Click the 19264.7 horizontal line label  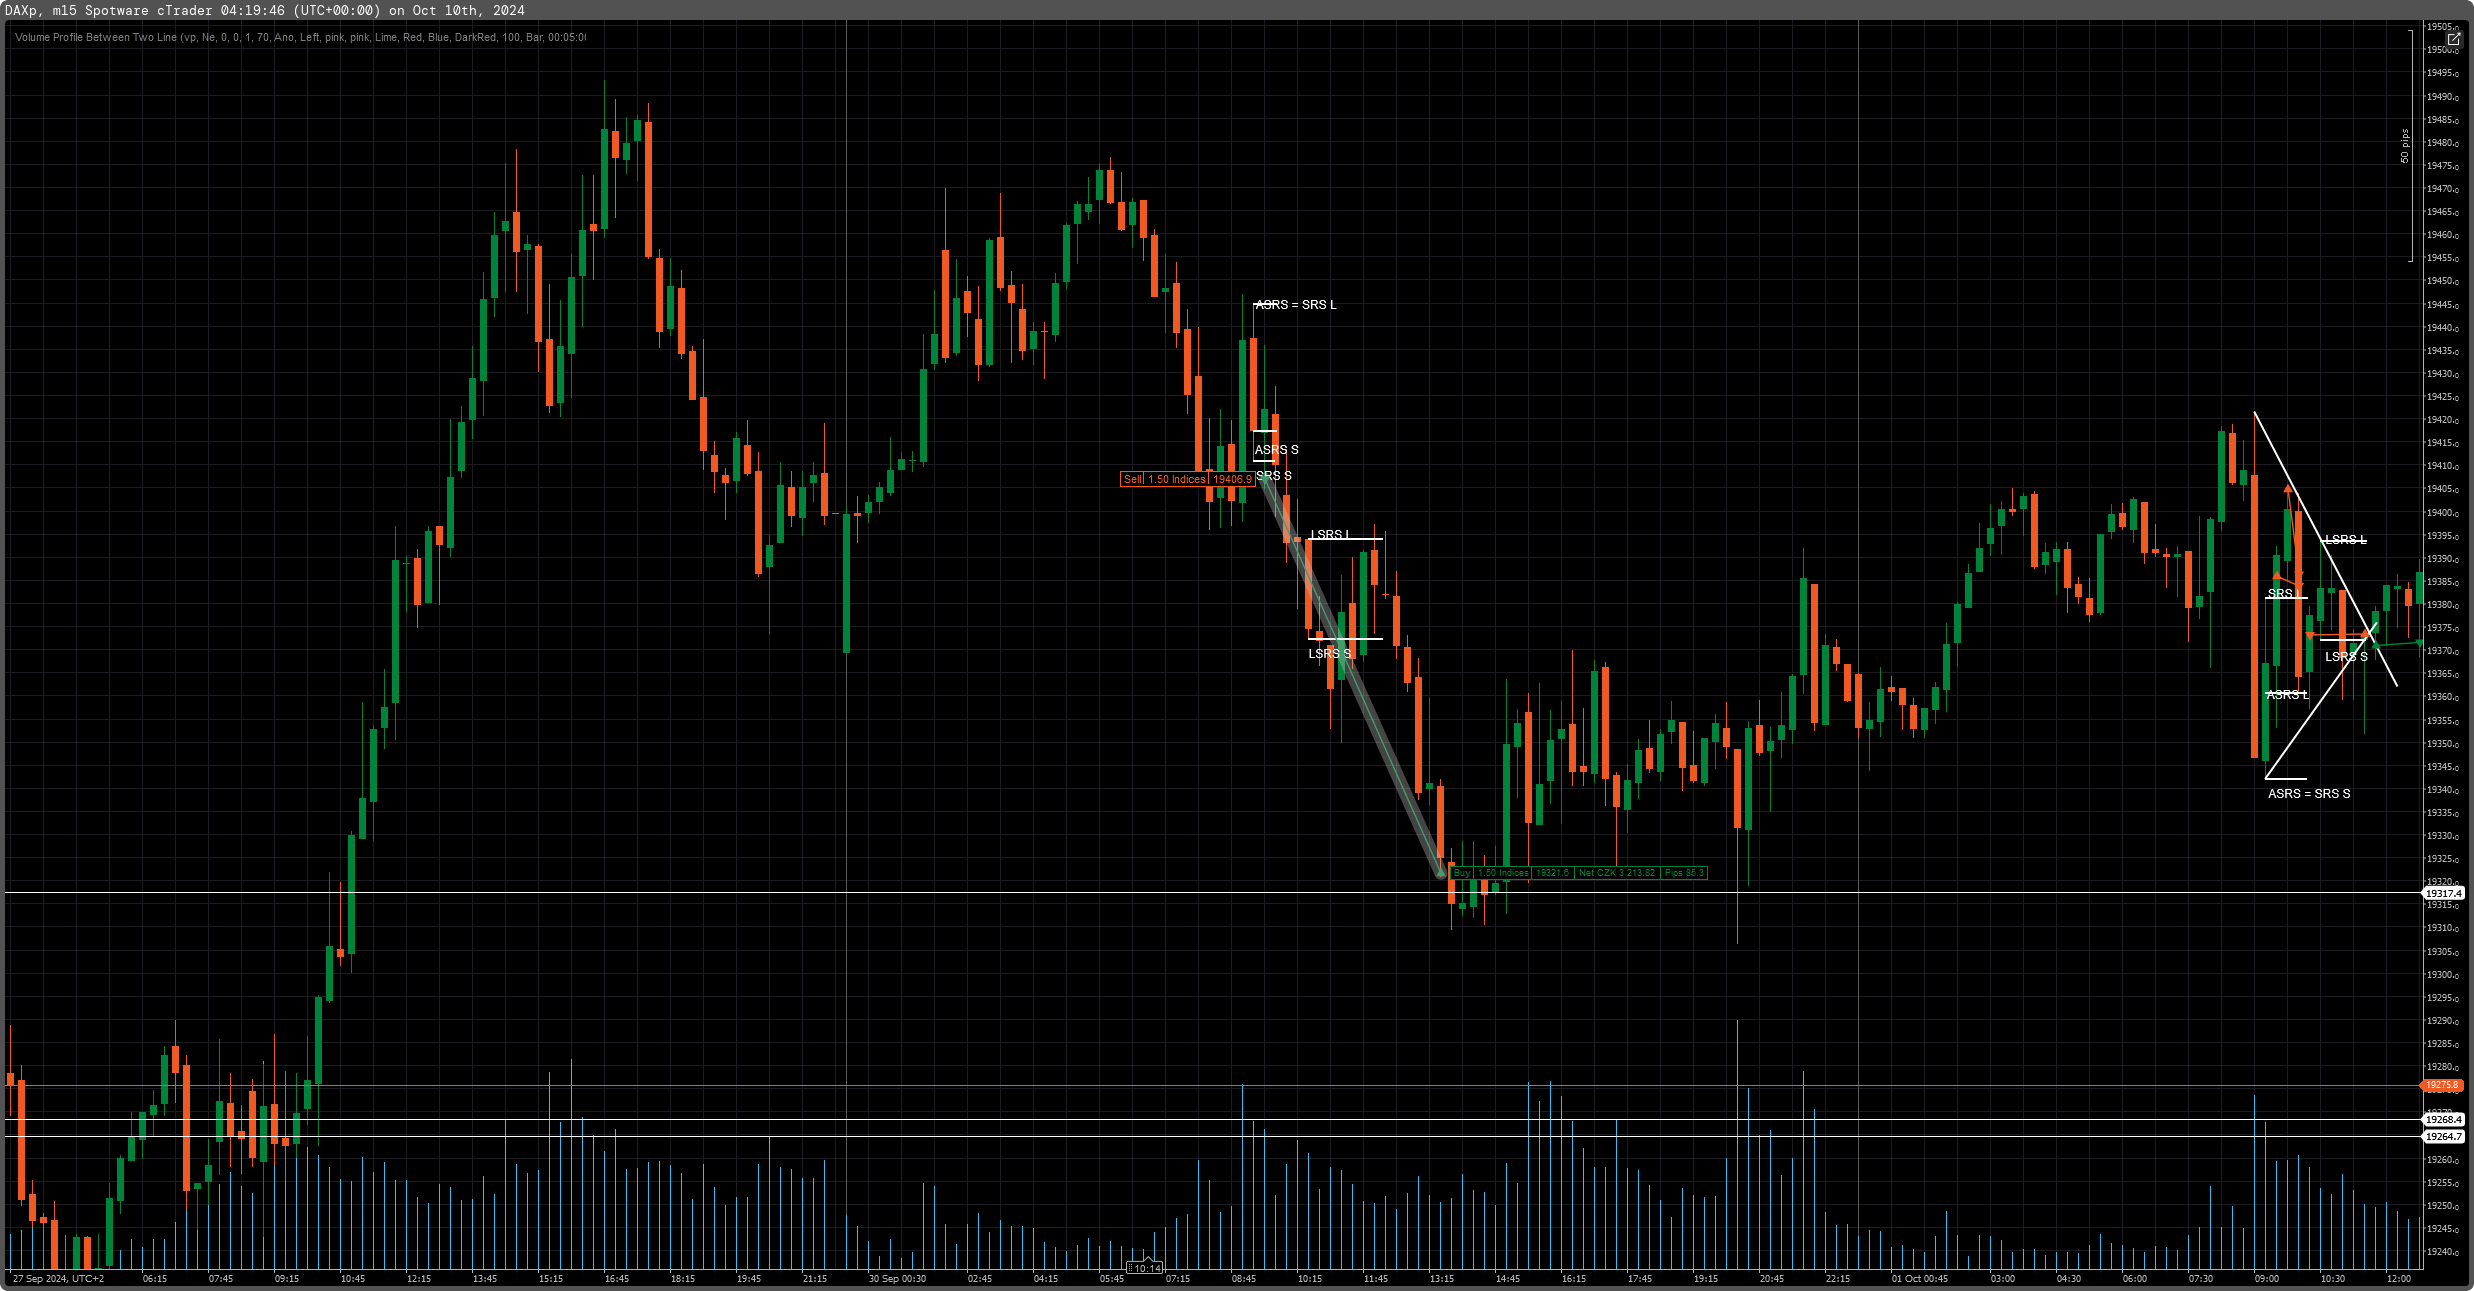pos(2443,1136)
